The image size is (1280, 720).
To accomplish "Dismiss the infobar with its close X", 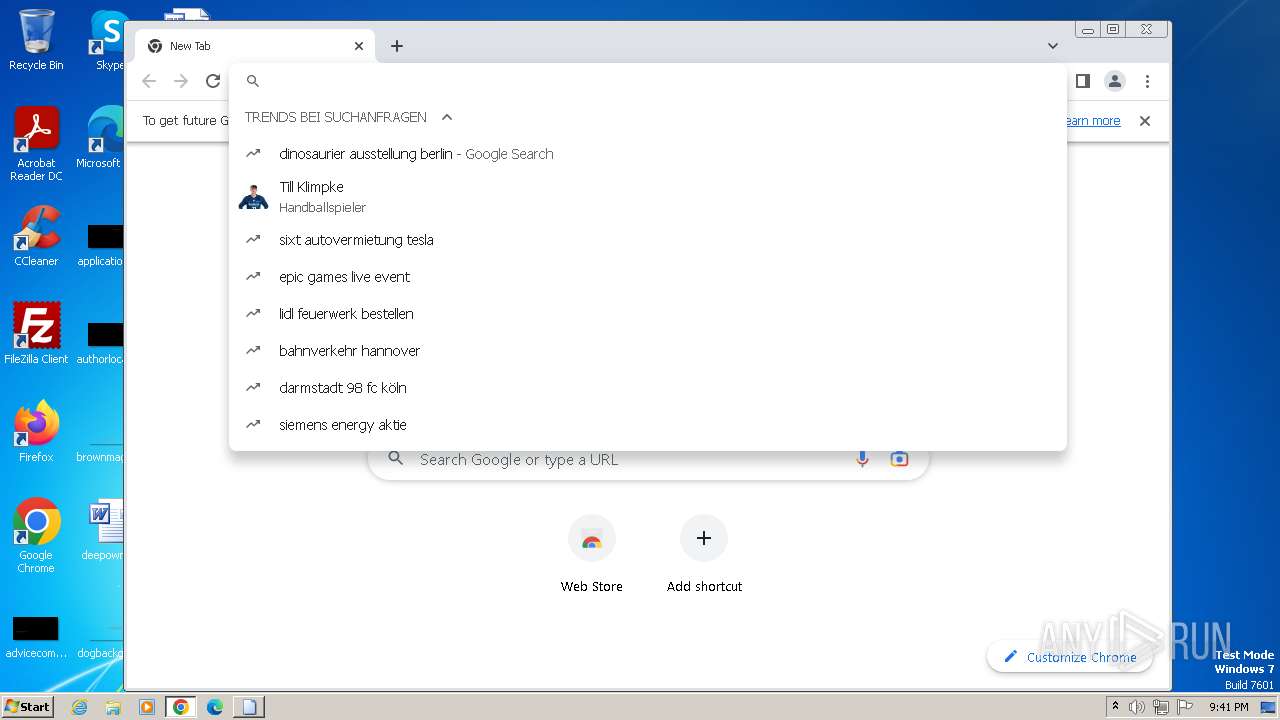I will [1145, 121].
